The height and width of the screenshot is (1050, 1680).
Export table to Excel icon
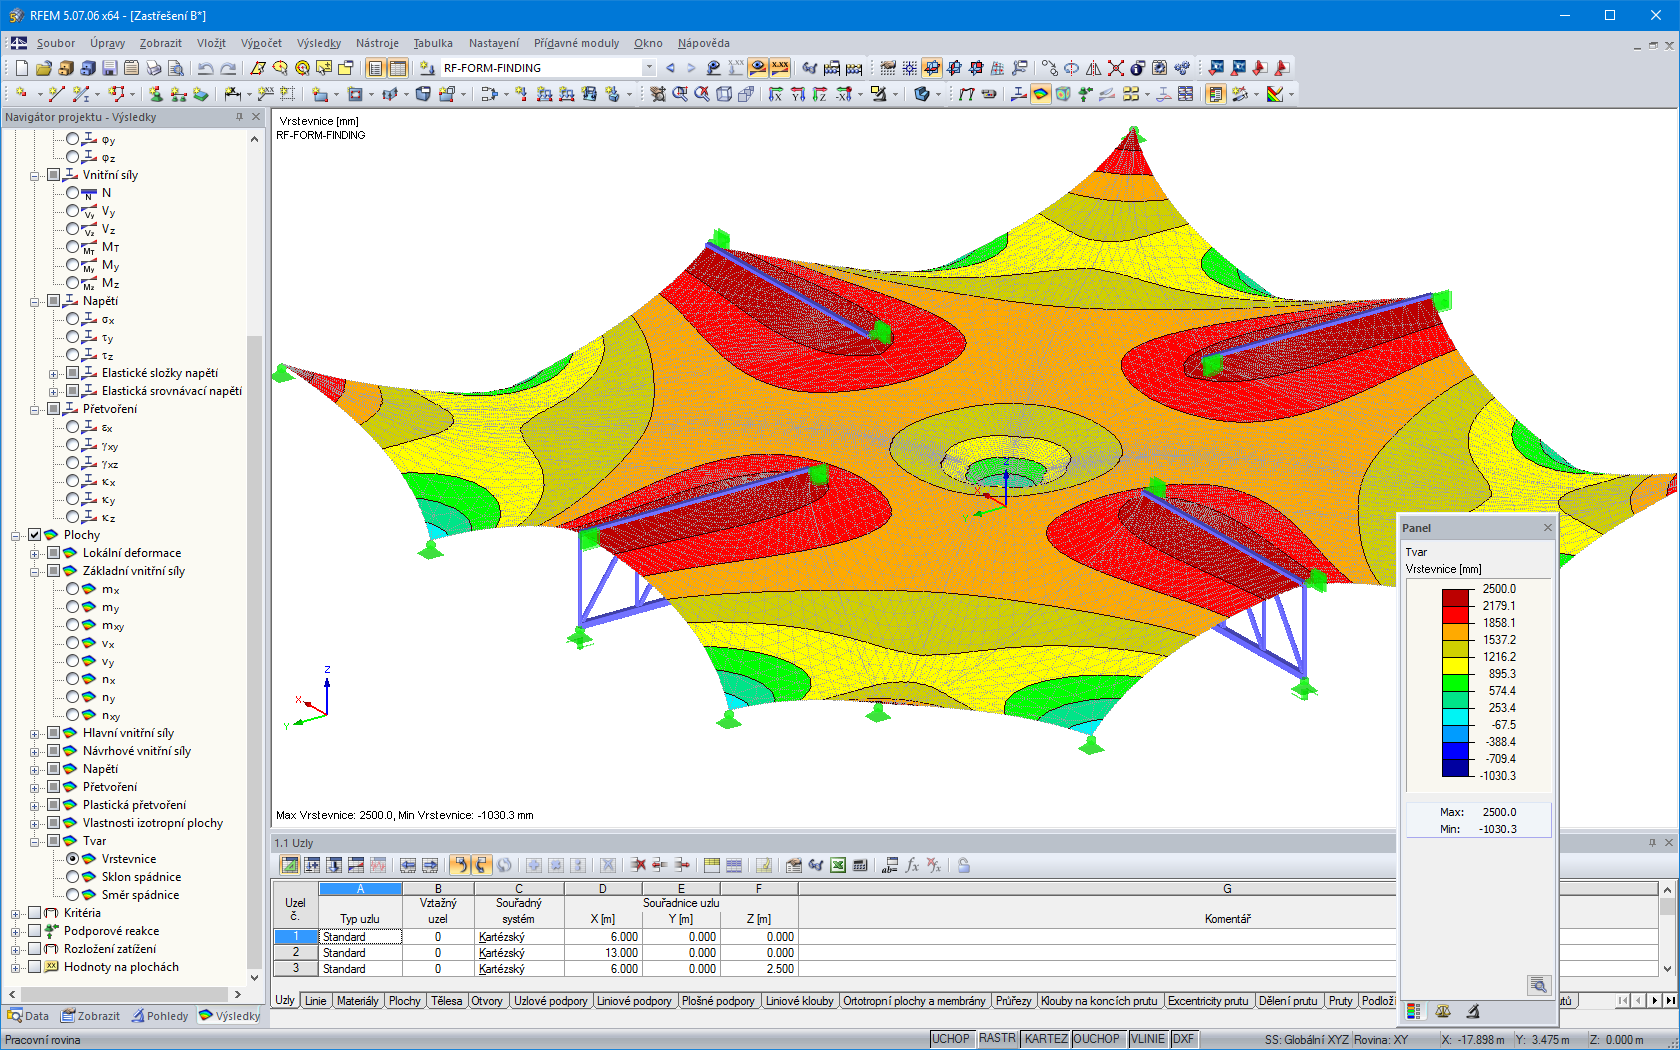[838, 865]
